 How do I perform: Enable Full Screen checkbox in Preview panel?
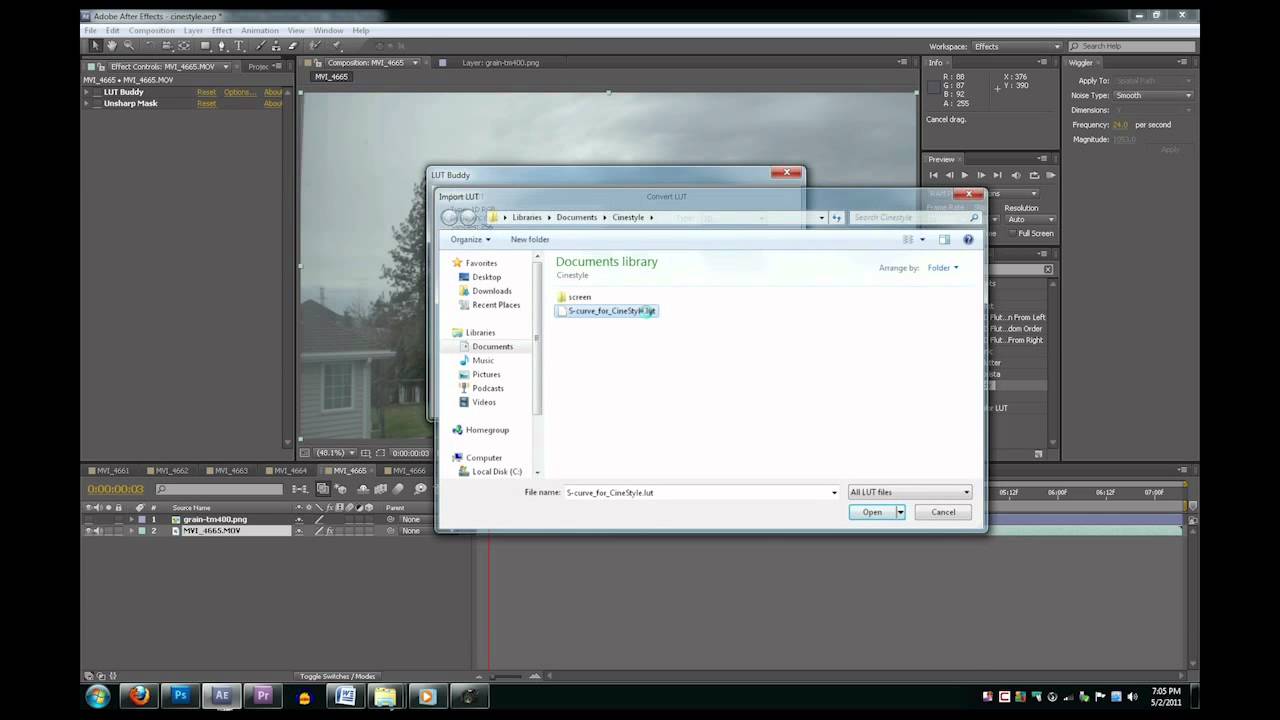pyautogui.click(x=1011, y=233)
